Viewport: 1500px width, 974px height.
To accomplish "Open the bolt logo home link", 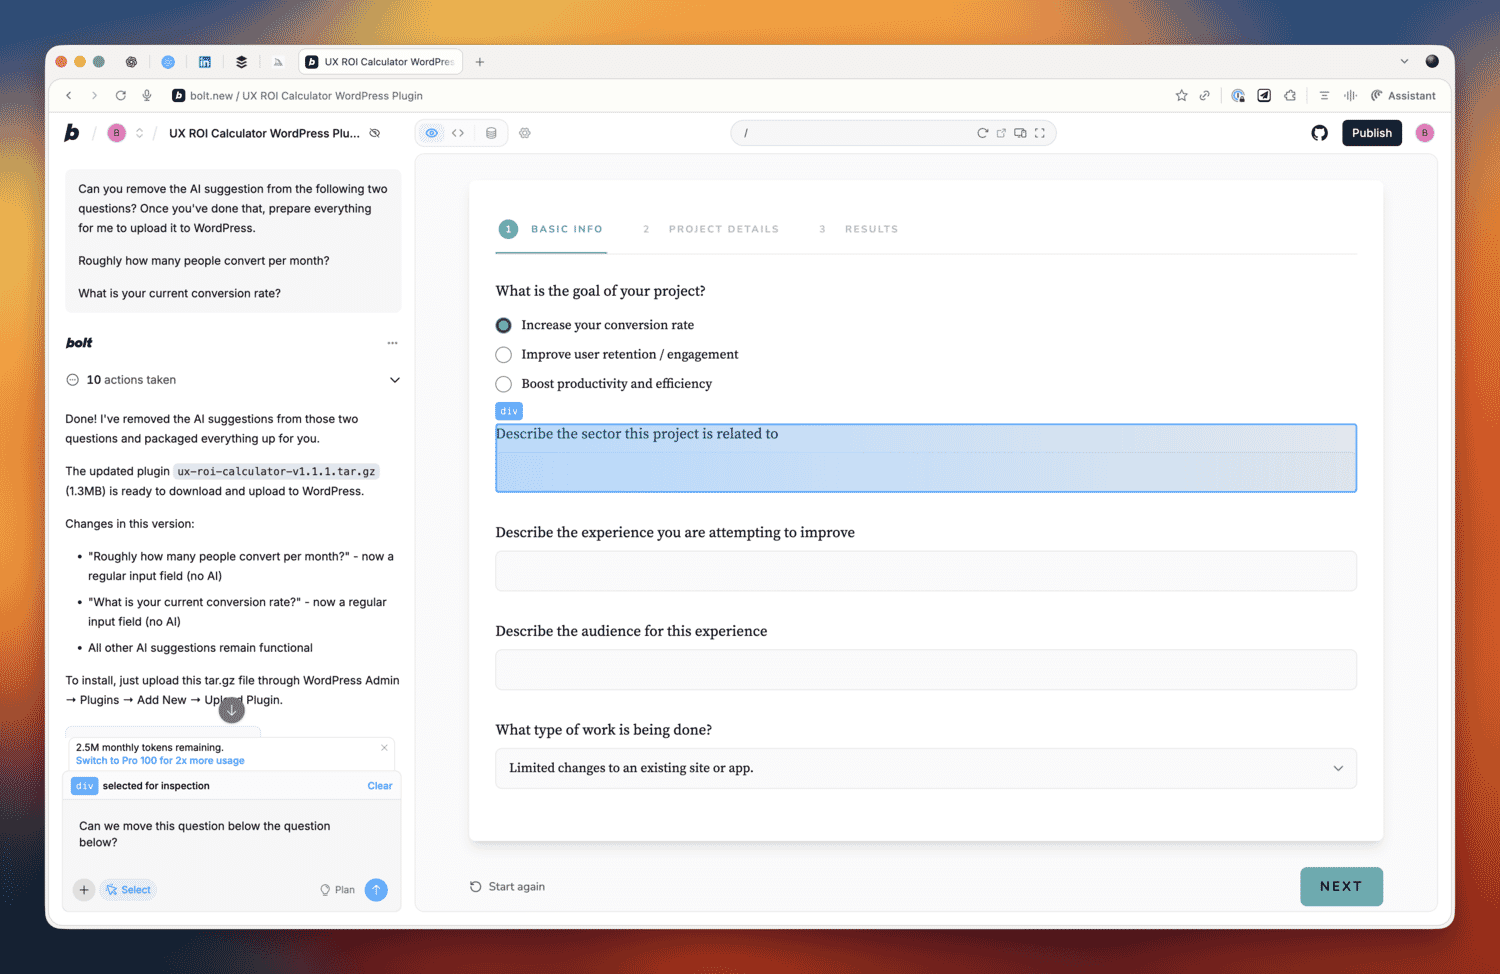I will (72, 133).
